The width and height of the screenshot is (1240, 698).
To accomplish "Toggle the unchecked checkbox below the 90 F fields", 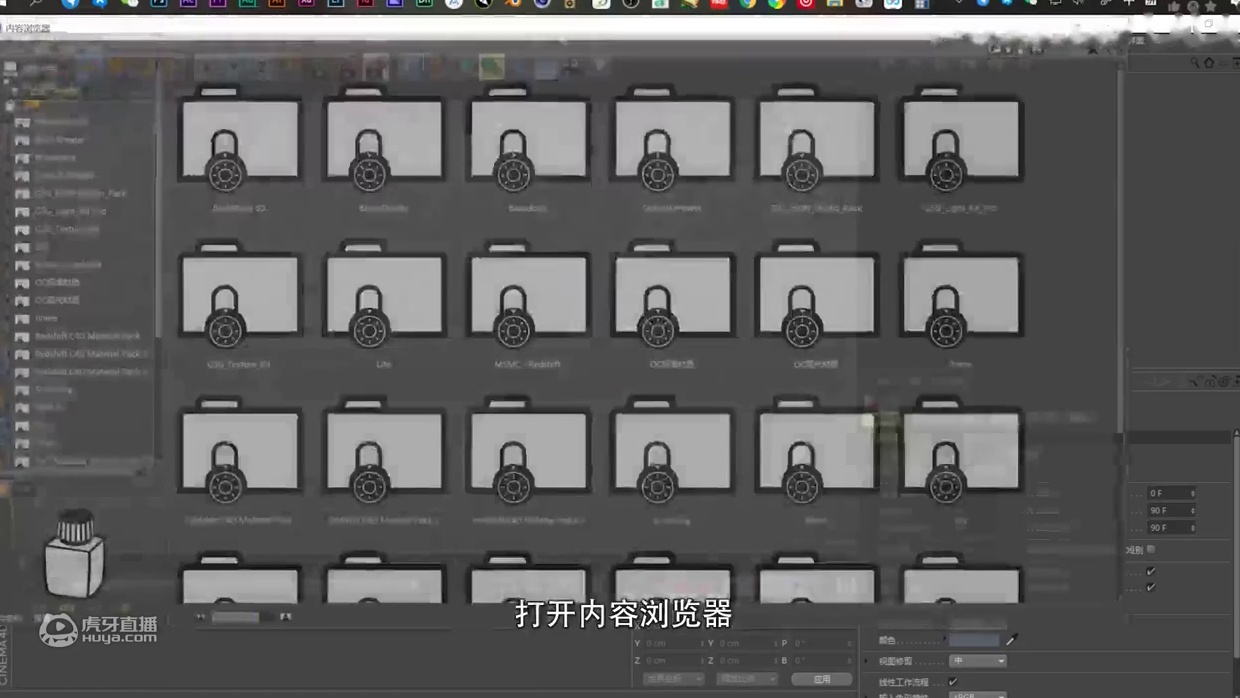I will point(1152,549).
